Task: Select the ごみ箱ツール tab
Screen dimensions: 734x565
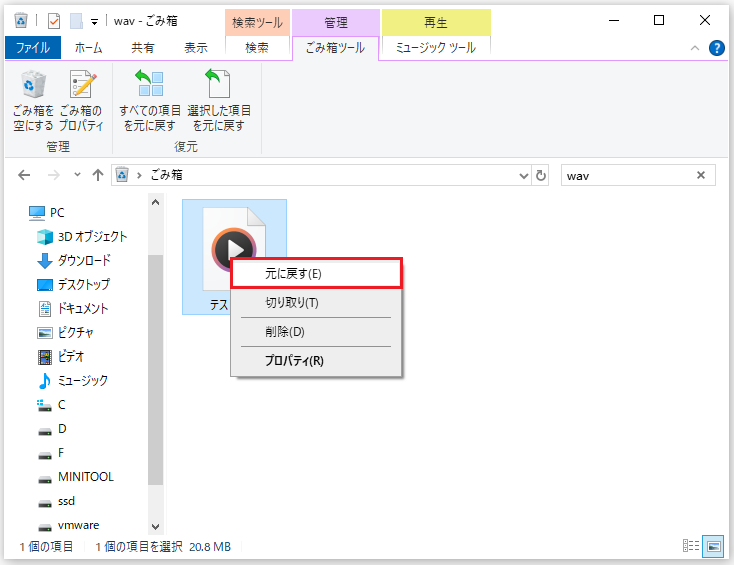Action: click(335, 48)
